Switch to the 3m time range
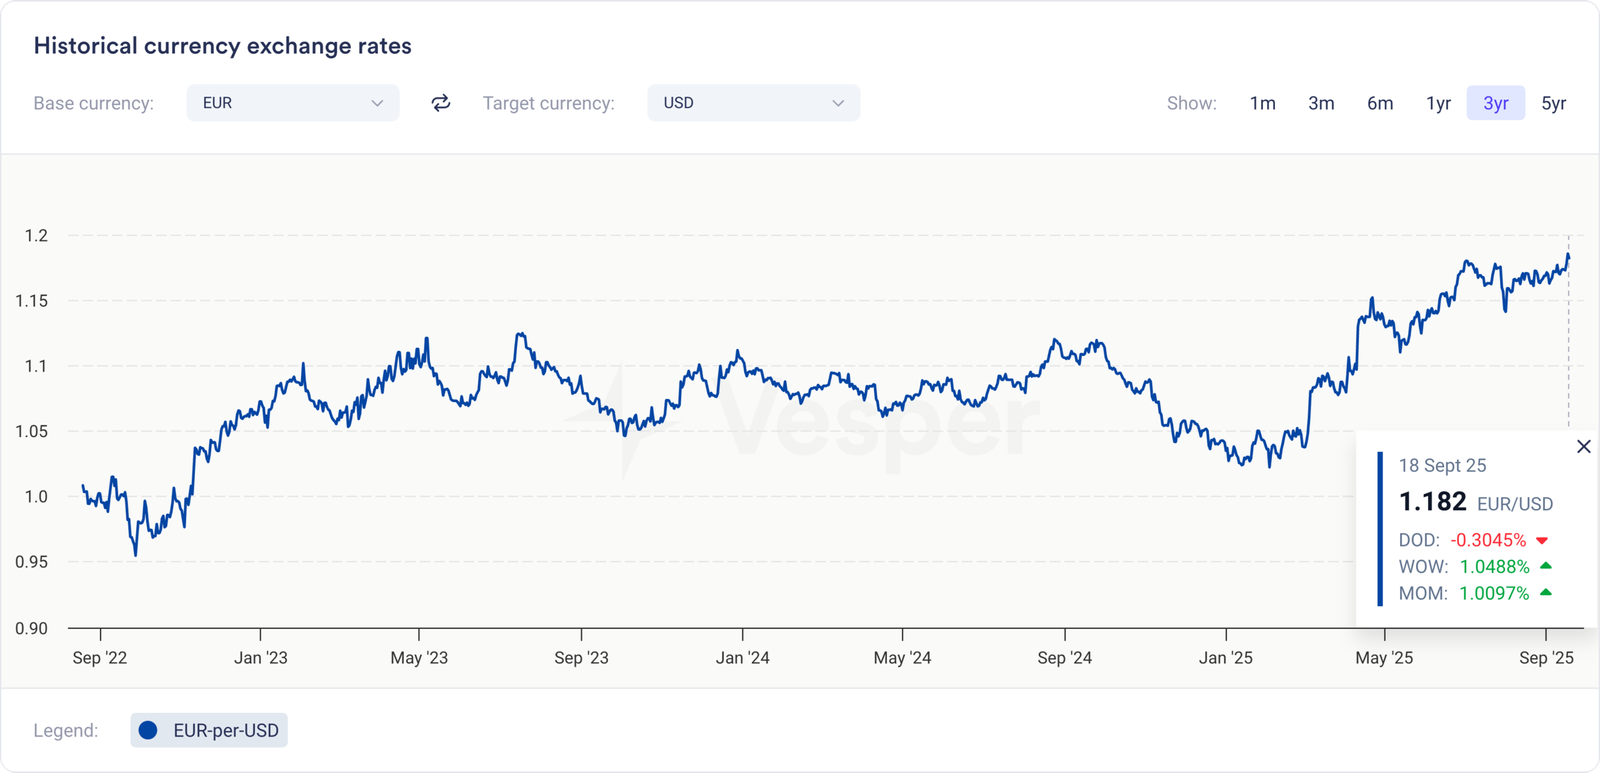Image resolution: width=1600 pixels, height=773 pixels. (1321, 103)
